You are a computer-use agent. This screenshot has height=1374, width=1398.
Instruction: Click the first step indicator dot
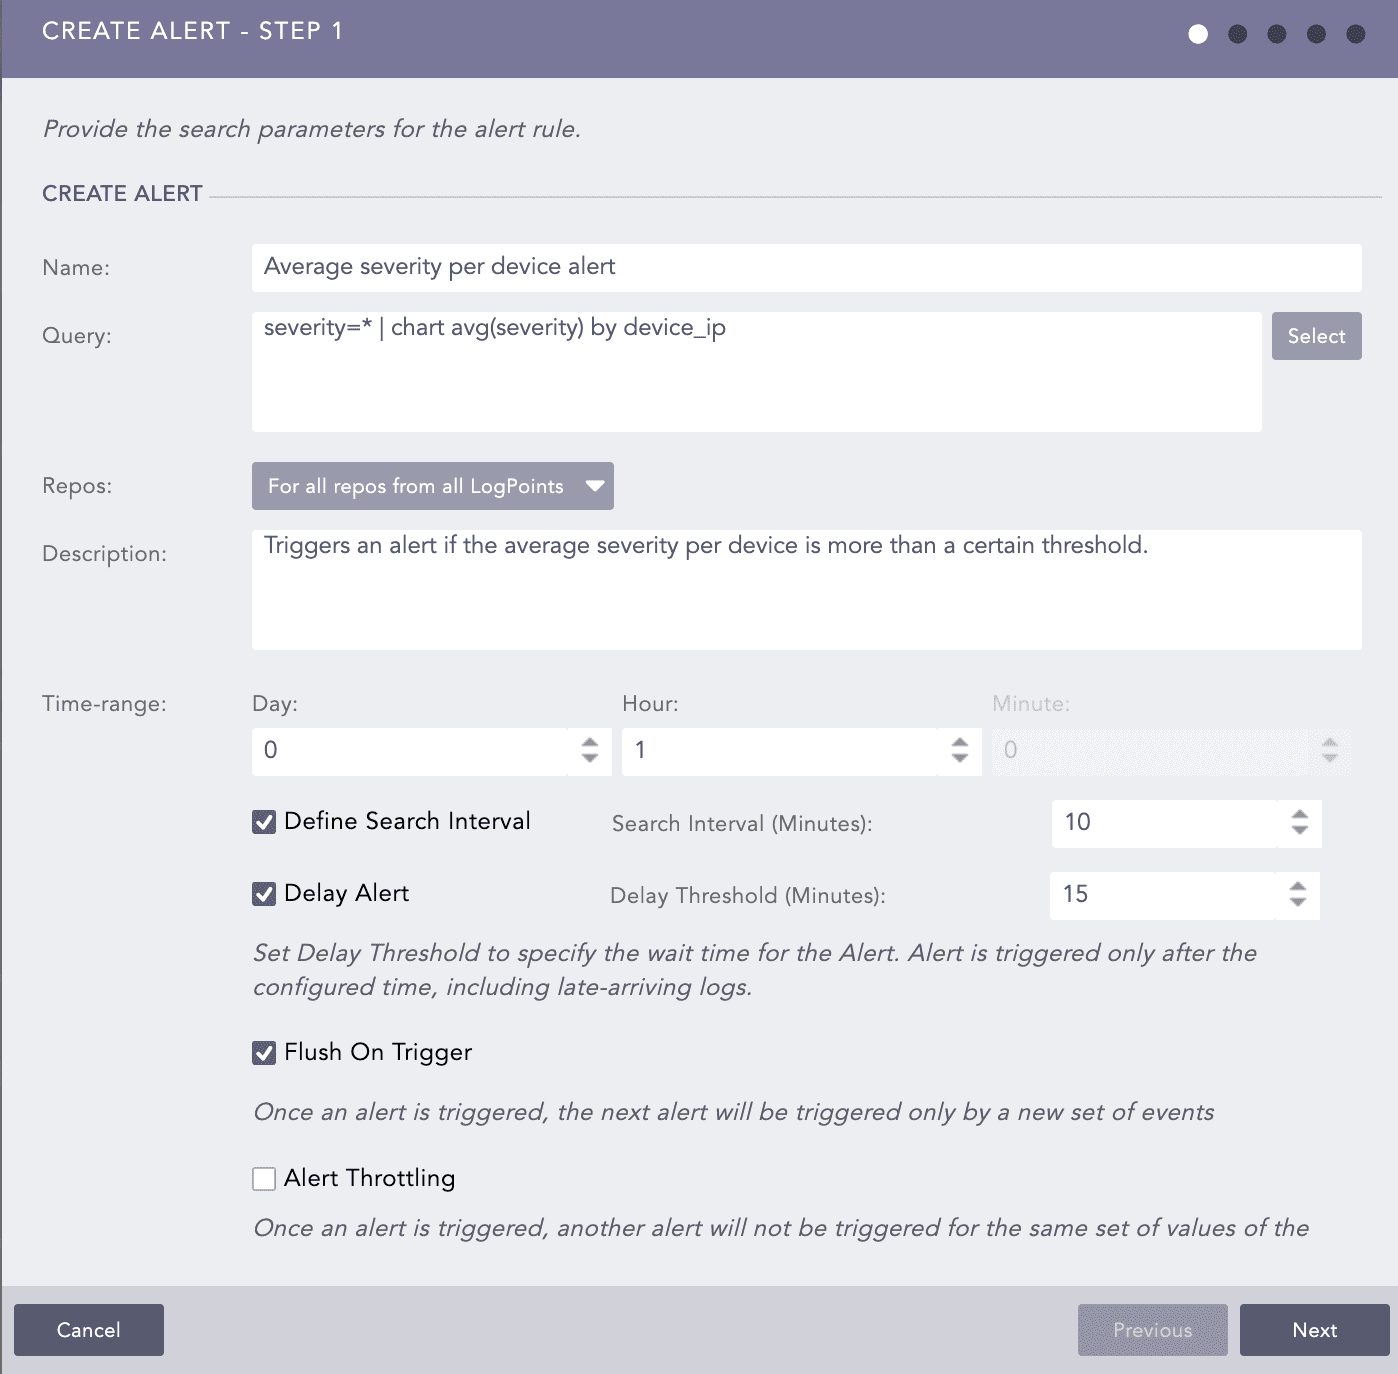pos(1197,32)
